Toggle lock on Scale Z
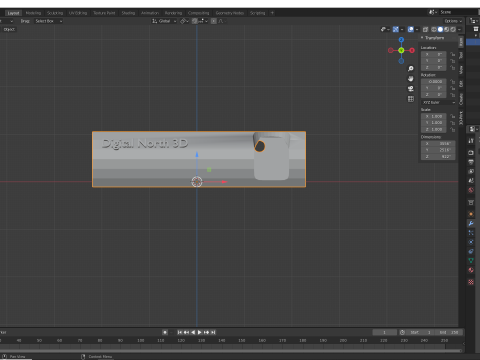Image resolution: width=480 pixels, height=360 pixels. pyautogui.click(x=452, y=129)
